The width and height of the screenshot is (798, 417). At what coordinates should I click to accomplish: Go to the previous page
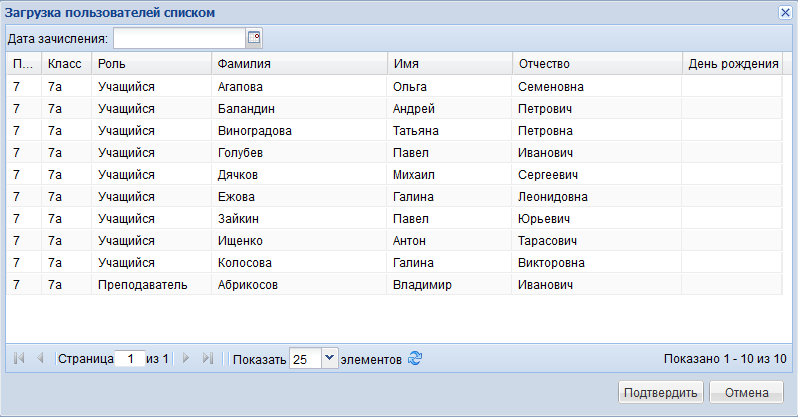click(x=41, y=358)
